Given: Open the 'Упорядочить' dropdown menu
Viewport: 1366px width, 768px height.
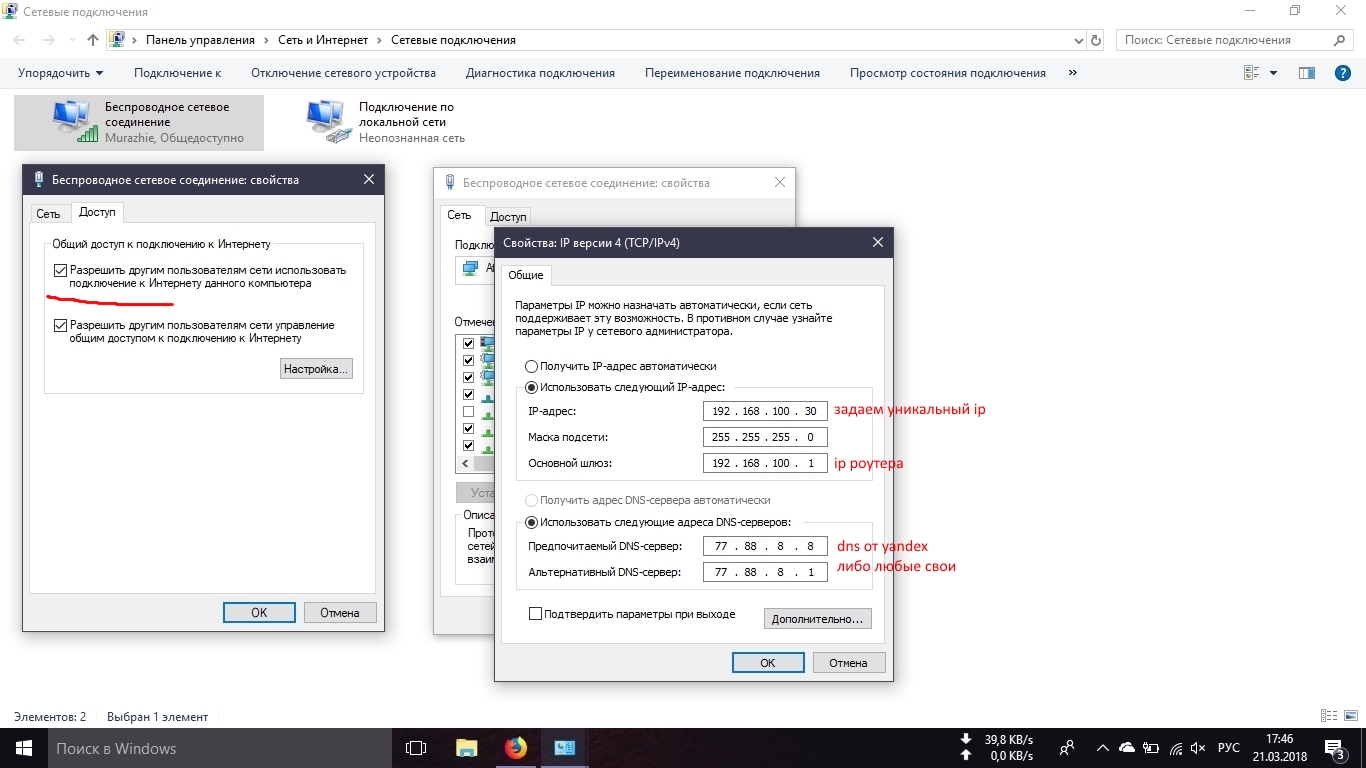Looking at the screenshot, I should pyautogui.click(x=60, y=73).
